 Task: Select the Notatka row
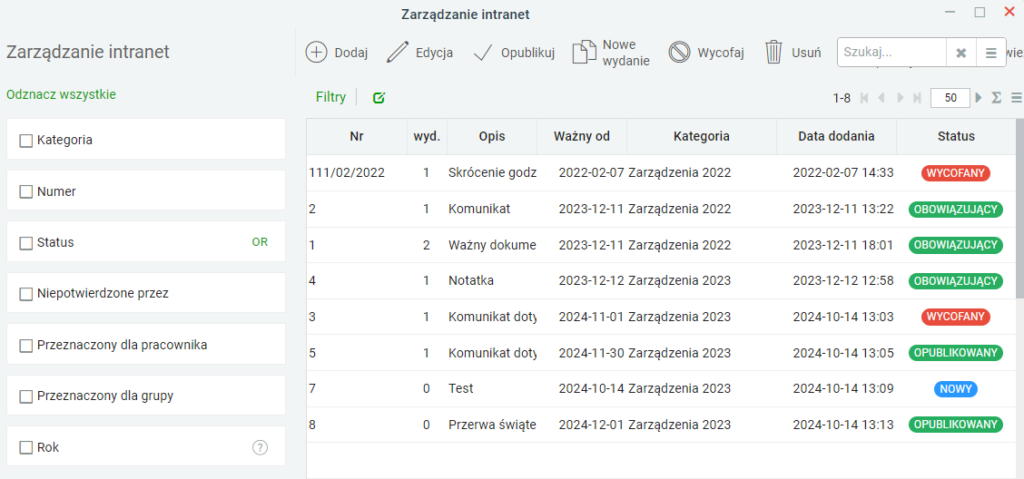pos(661,281)
